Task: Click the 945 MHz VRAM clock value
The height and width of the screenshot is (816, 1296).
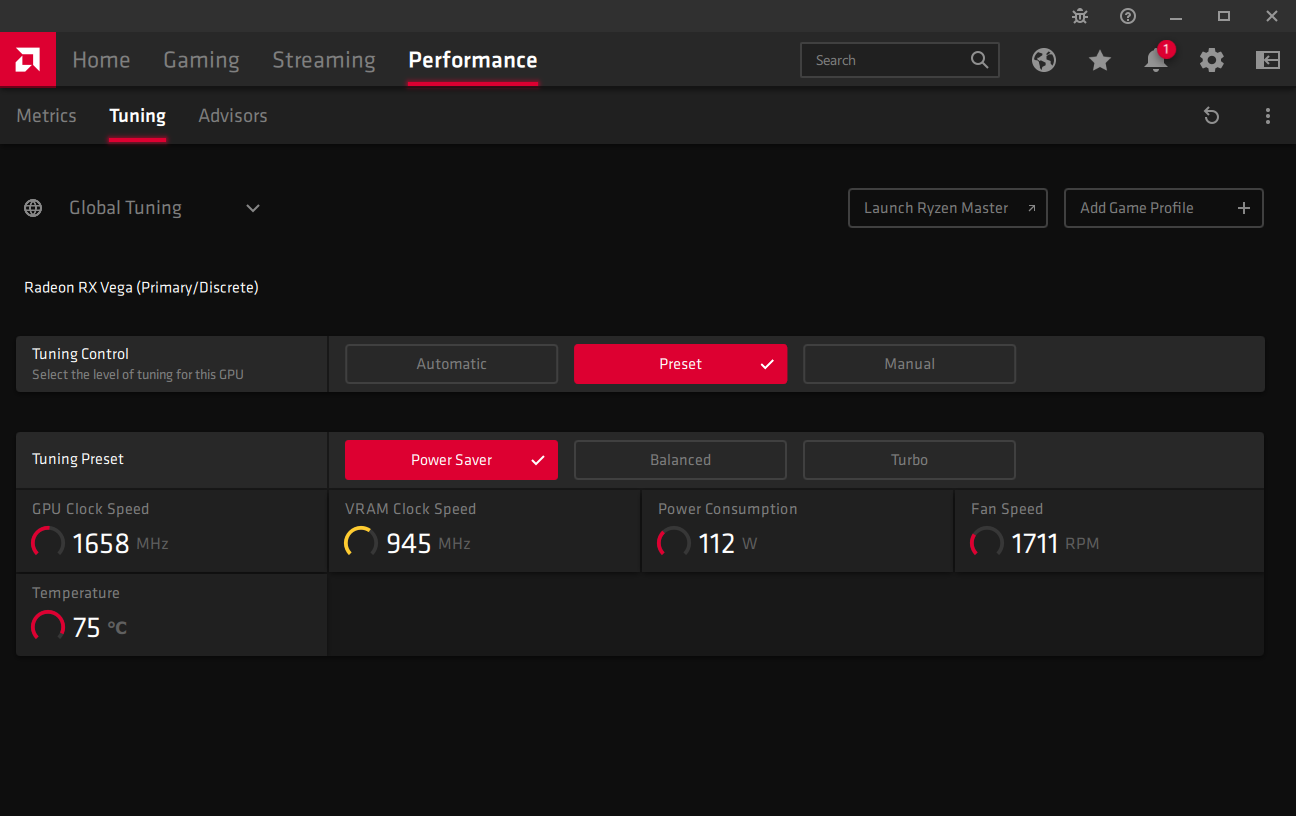Action: point(428,543)
